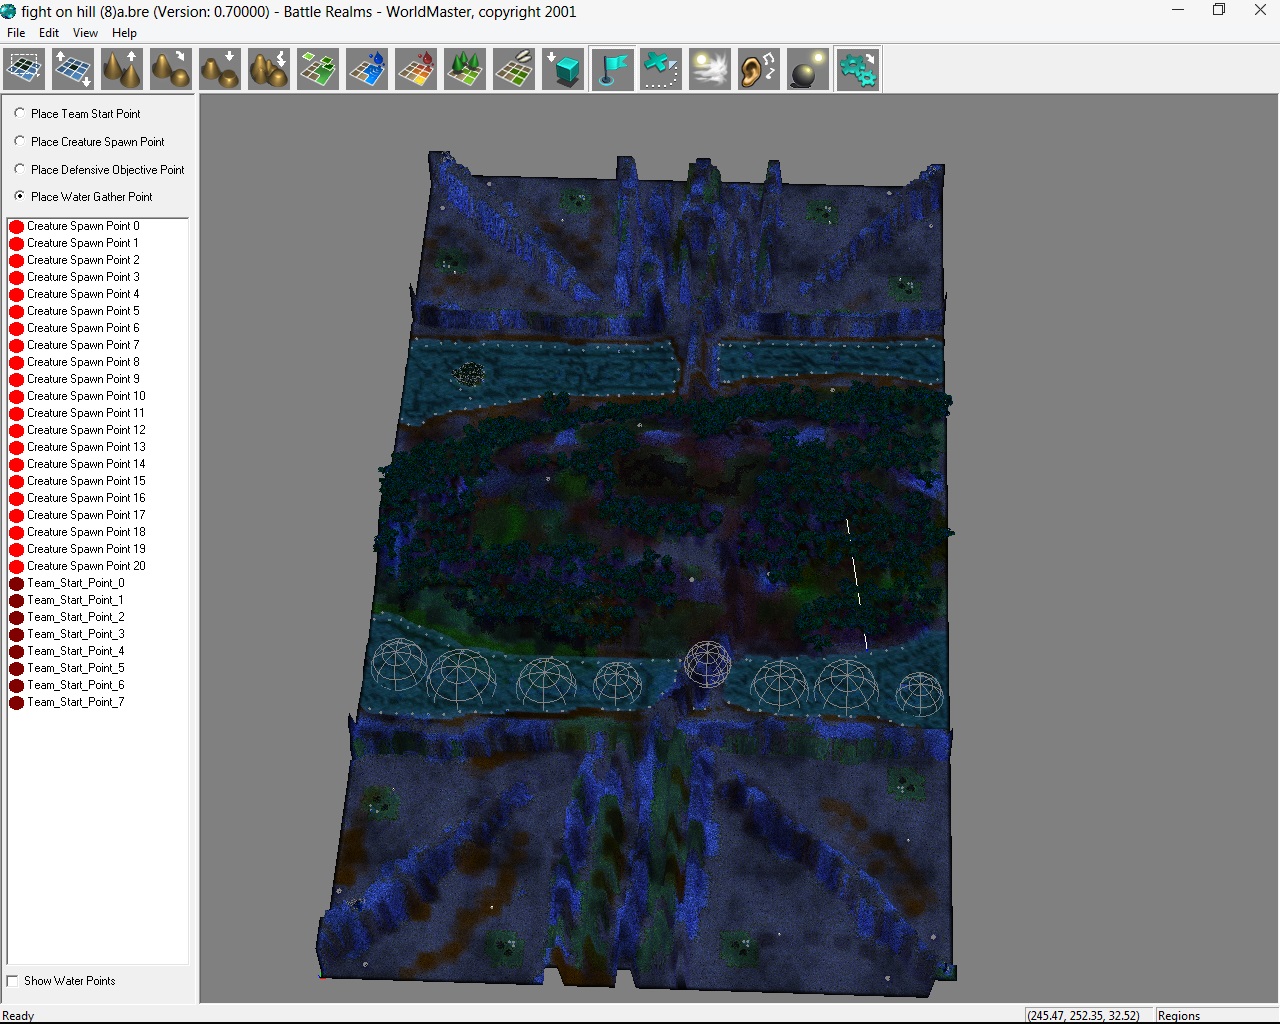
Task: Open the green tile terrain paint tool
Action: 318,69
